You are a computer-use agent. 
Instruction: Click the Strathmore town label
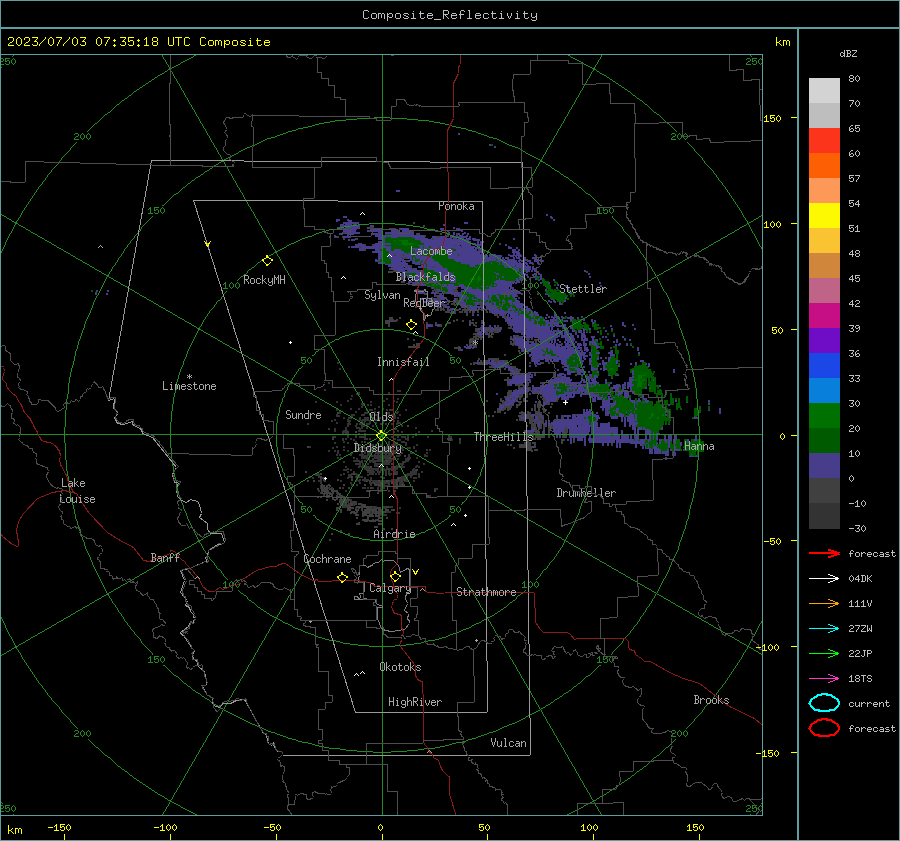click(486, 592)
